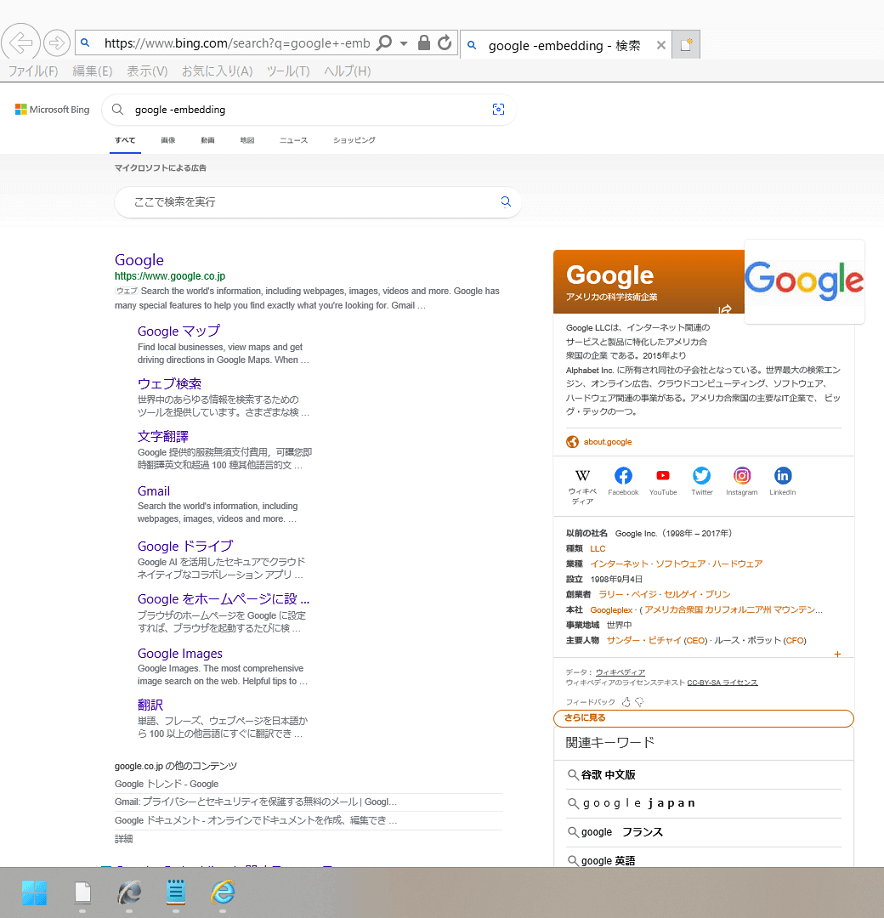This screenshot has width=884, height=918.
Task: Open the Google ドライブ sublink
Action: coord(186,546)
